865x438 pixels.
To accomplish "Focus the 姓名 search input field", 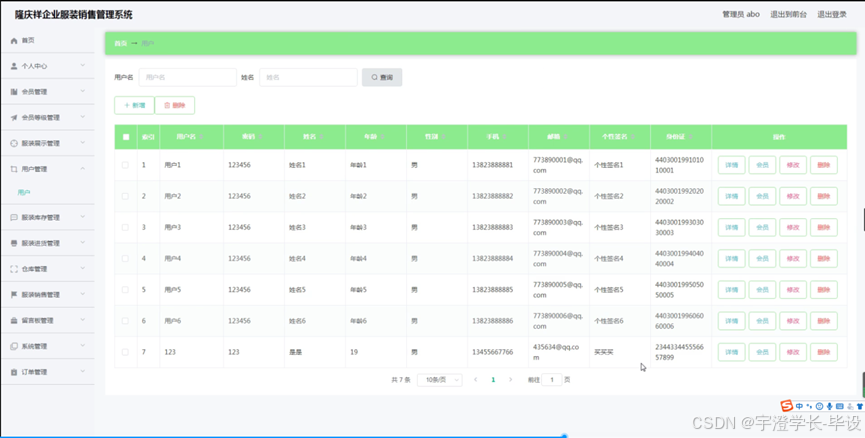I will (308, 78).
